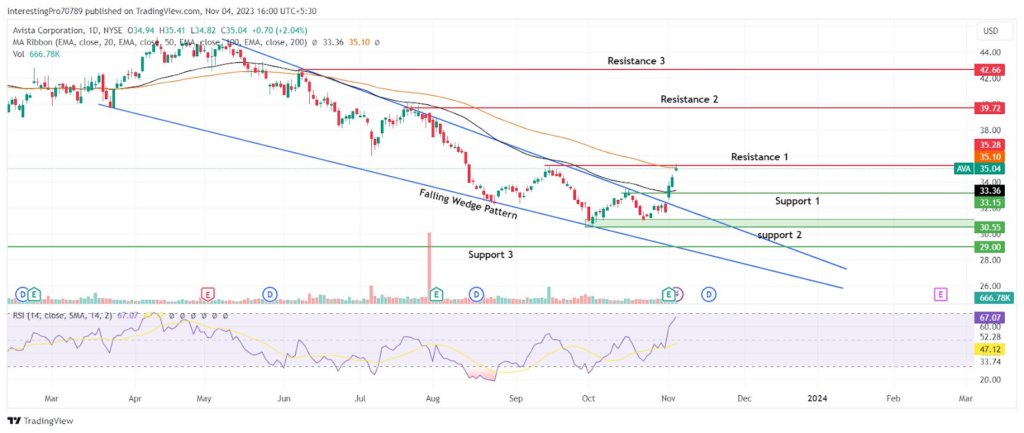Click the purple 67.07 RSI value label
Screen dimensions: 1024x433
(x=987, y=317)
